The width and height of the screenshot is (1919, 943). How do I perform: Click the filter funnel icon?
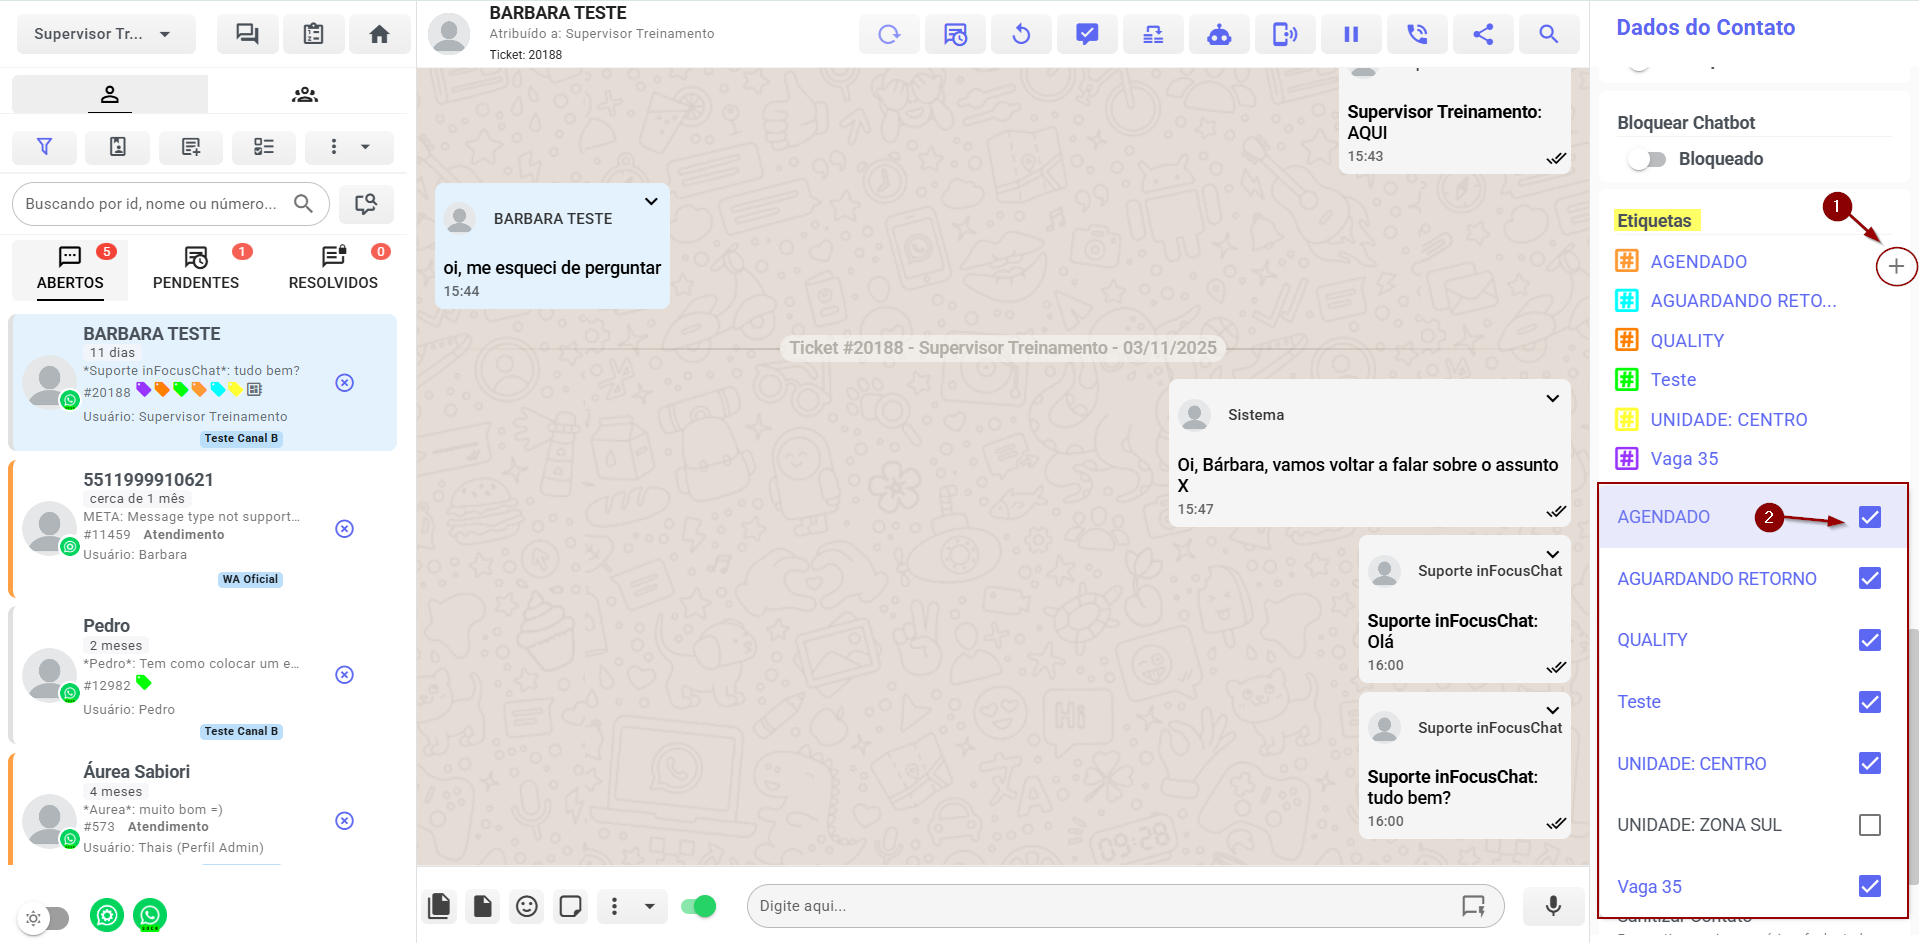pos(44,147)
